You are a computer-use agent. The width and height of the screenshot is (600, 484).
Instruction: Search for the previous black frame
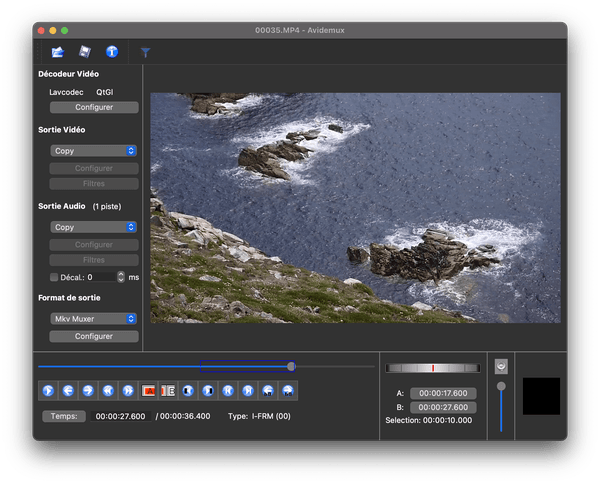[188, 391]
